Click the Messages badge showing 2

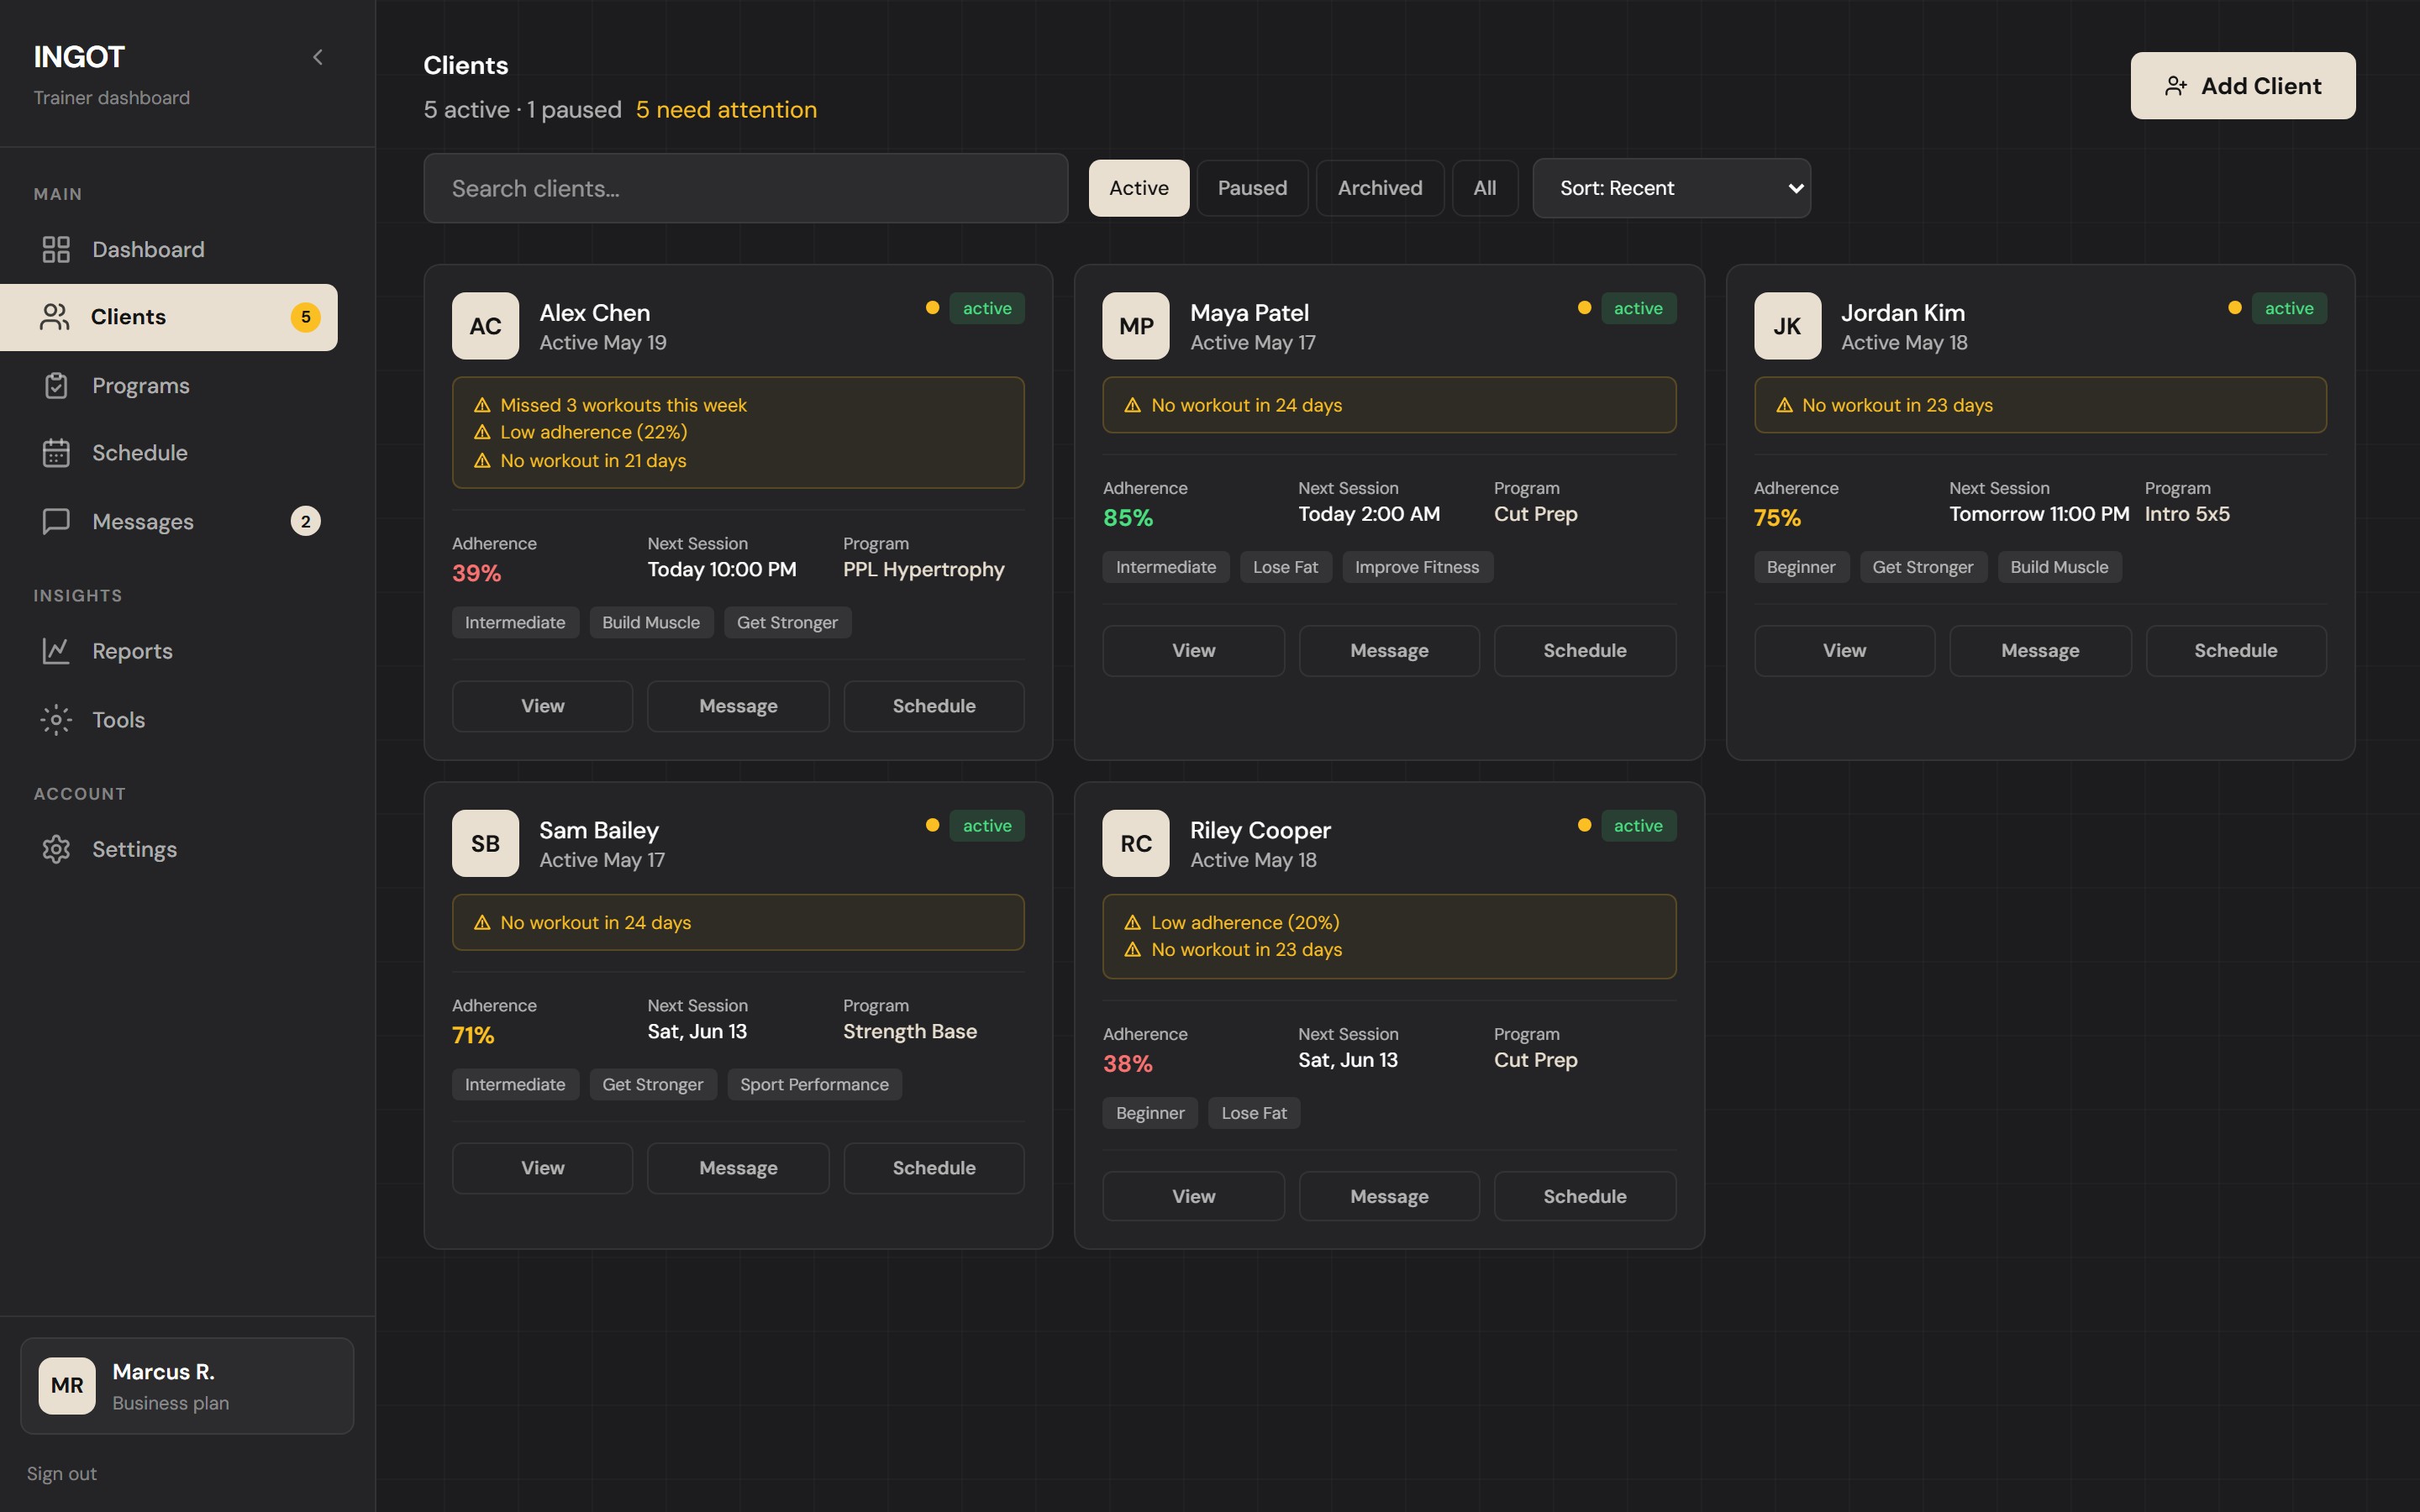(x=305, y=521)
